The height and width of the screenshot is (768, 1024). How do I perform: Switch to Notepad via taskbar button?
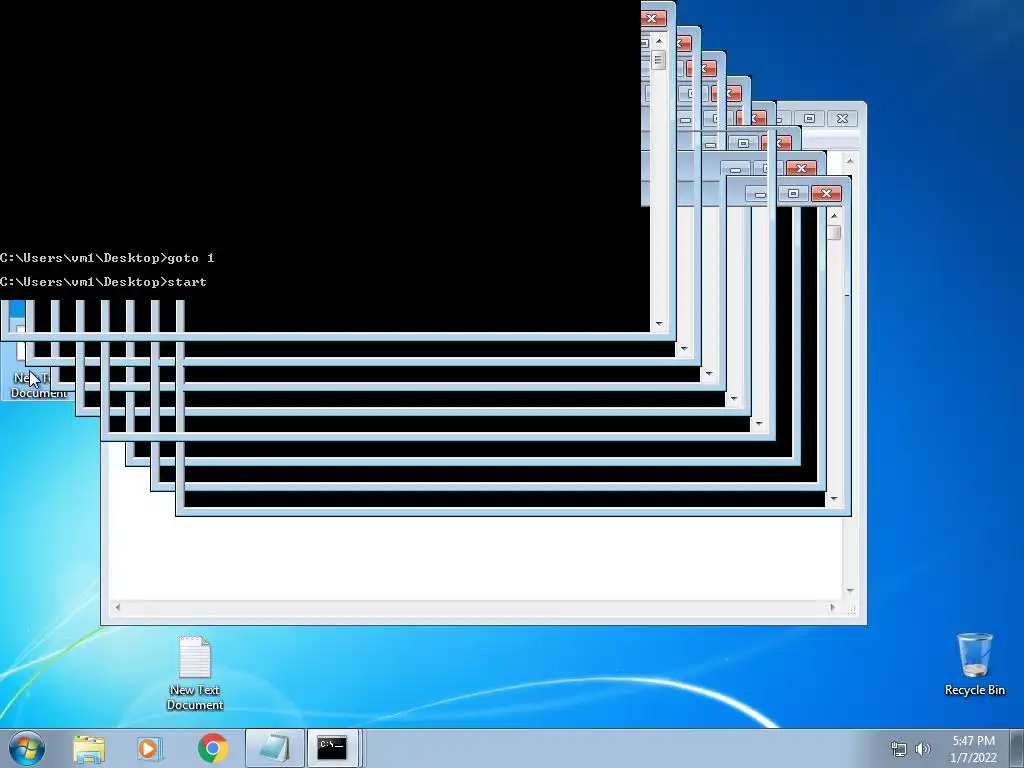pos(274,748)
